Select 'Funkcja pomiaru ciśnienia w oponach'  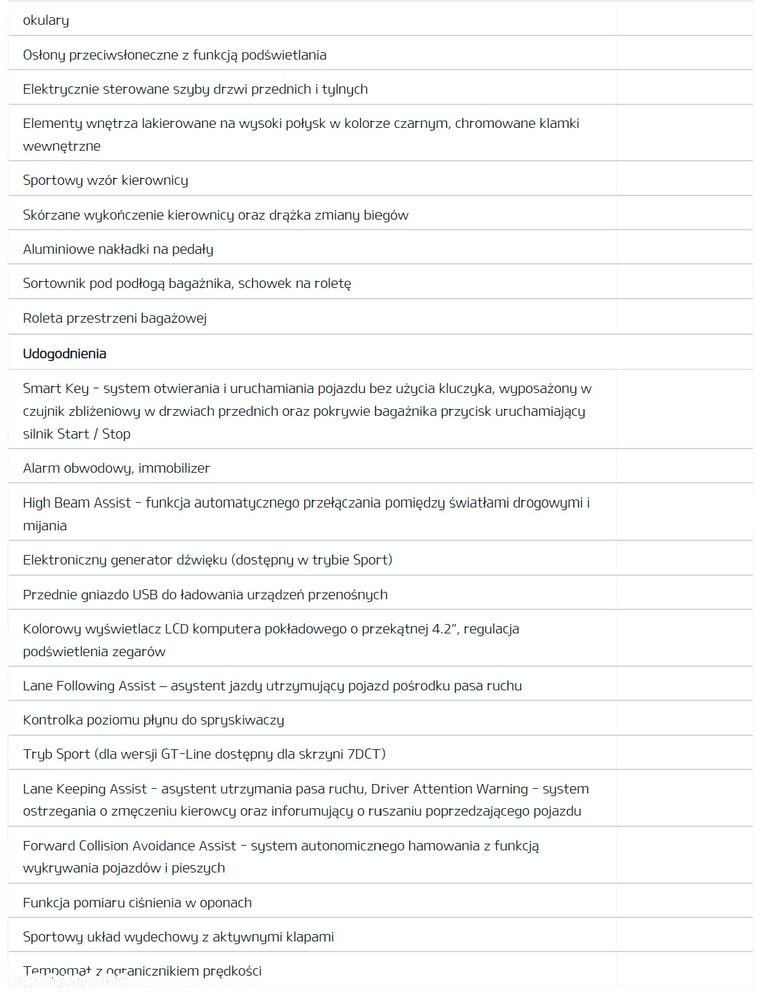137,902
